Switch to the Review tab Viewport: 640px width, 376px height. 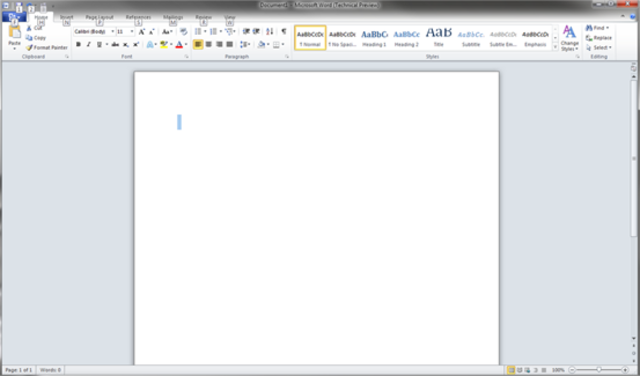(204, 17)
